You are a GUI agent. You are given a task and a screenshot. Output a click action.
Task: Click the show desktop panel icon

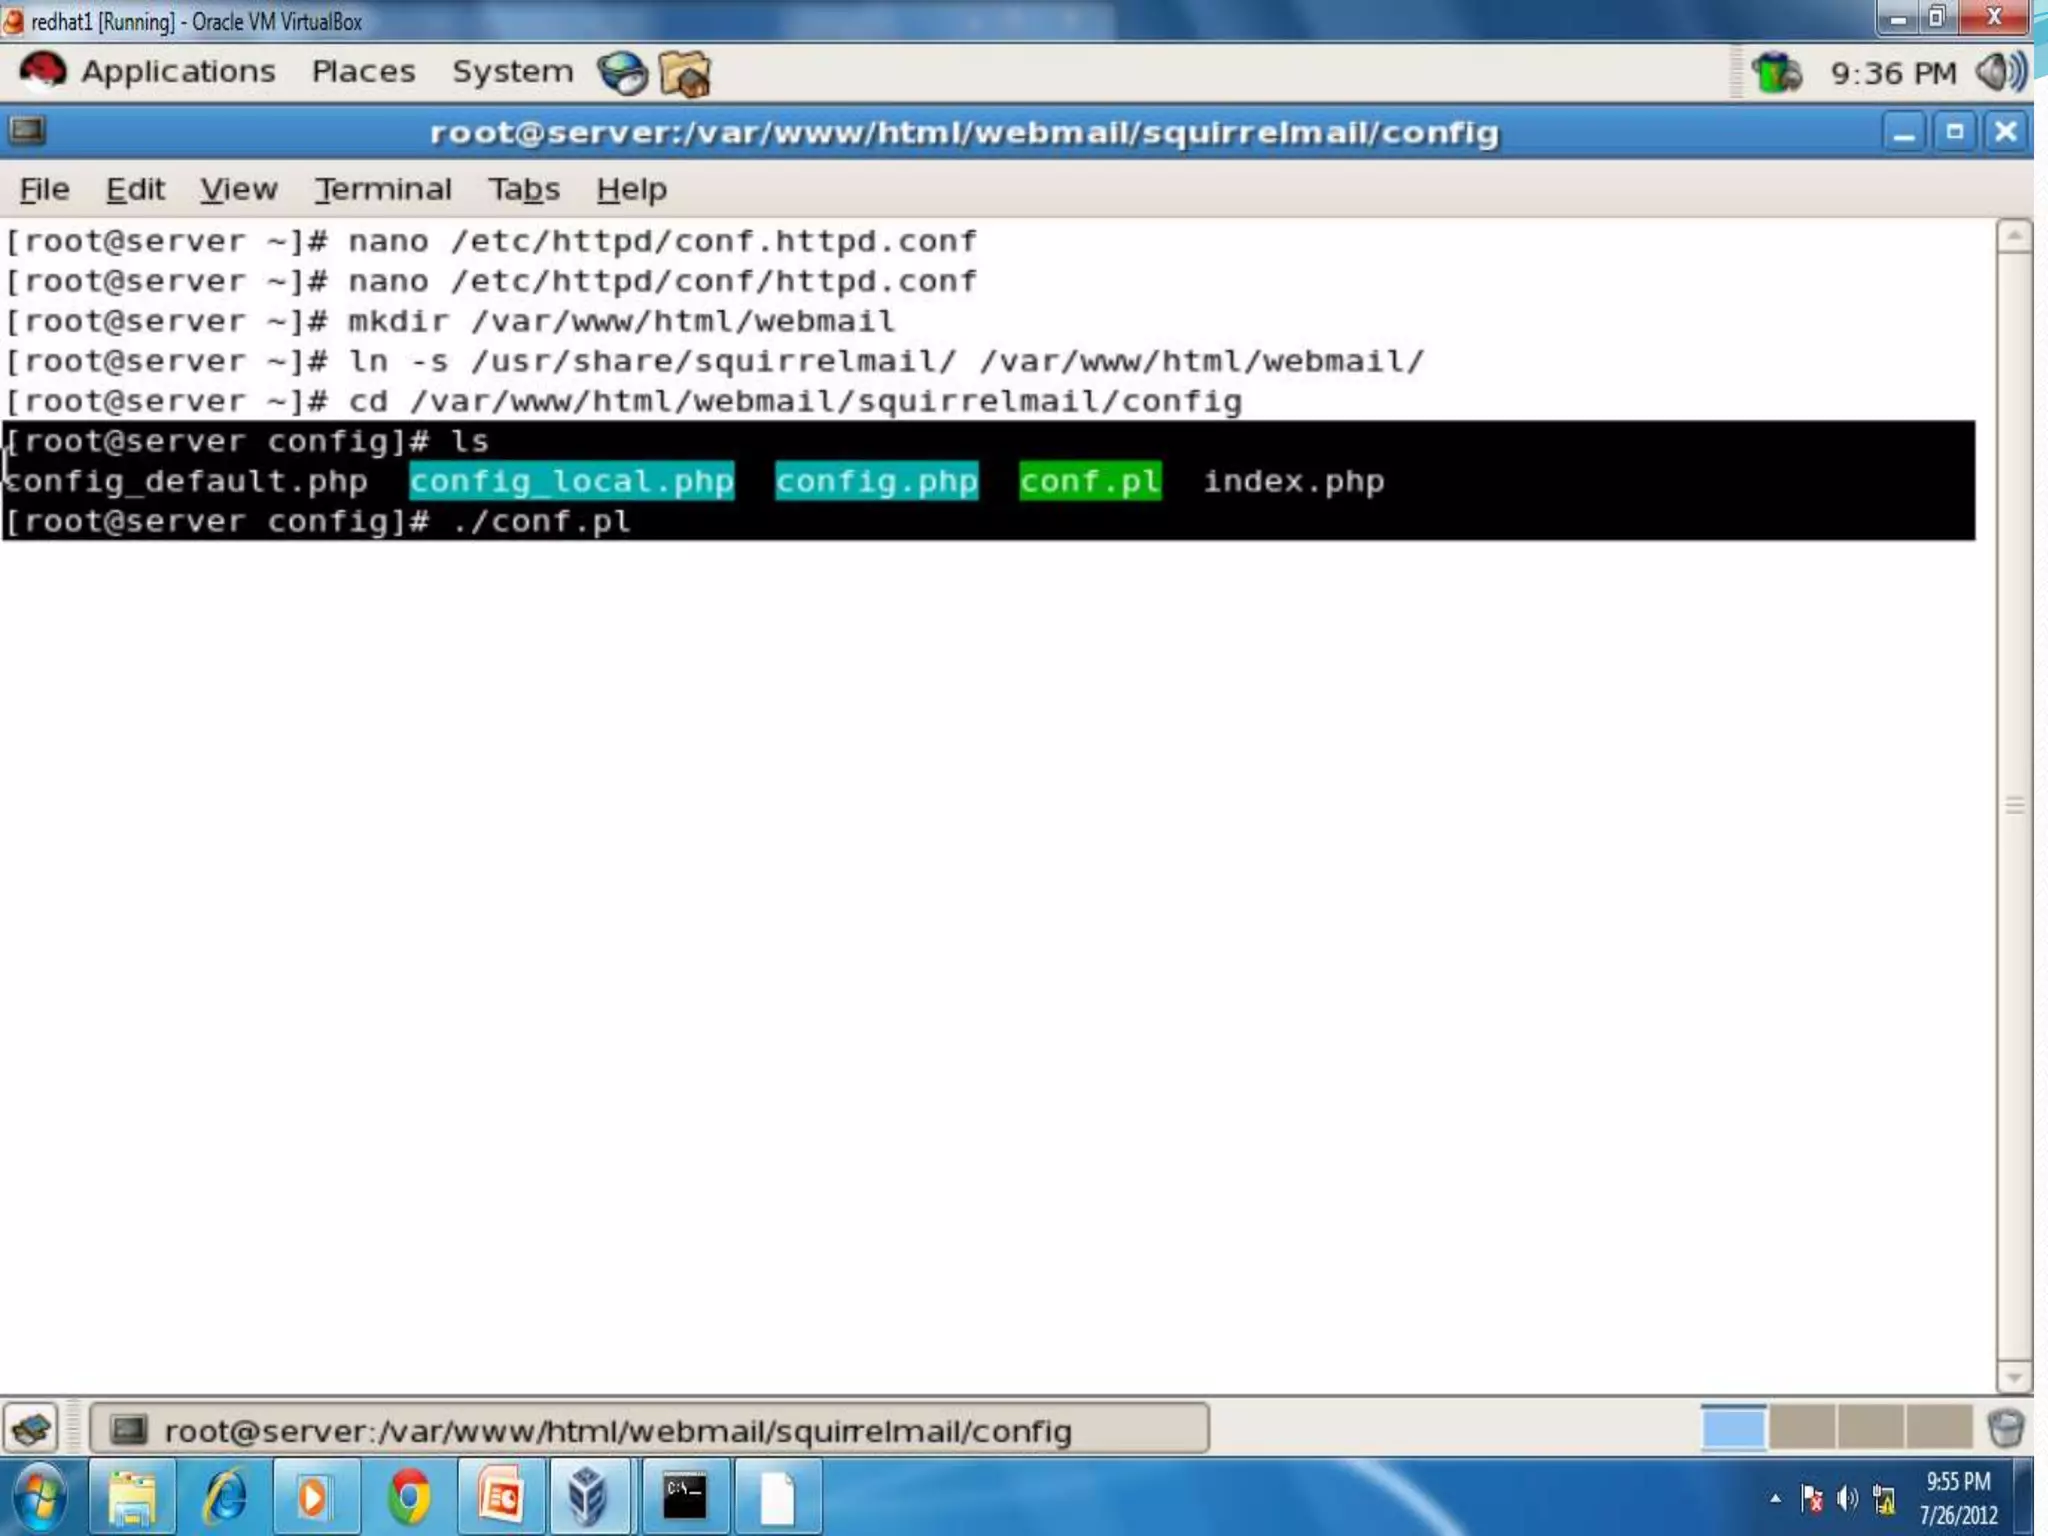pyautogui.click(x=32, y=1428)
